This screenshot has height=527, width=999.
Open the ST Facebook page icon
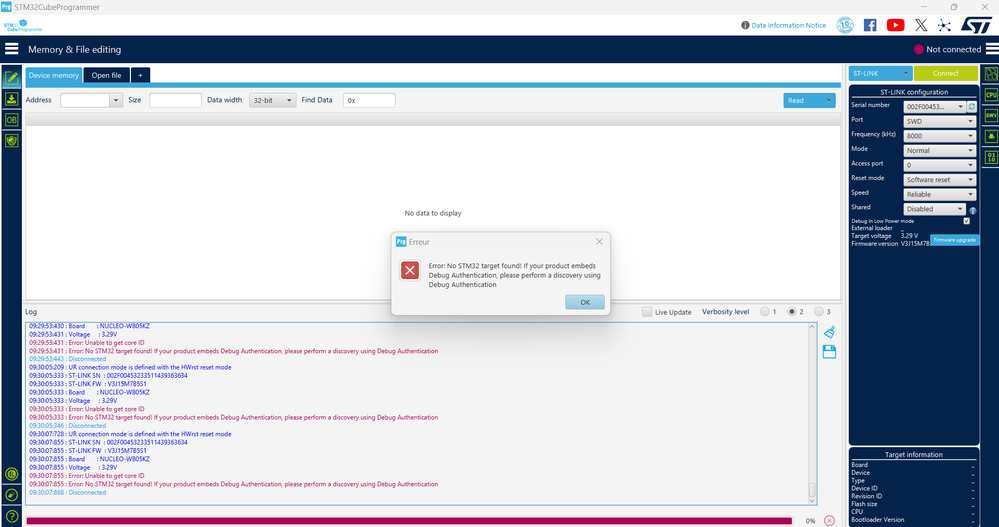coord(870,25)
